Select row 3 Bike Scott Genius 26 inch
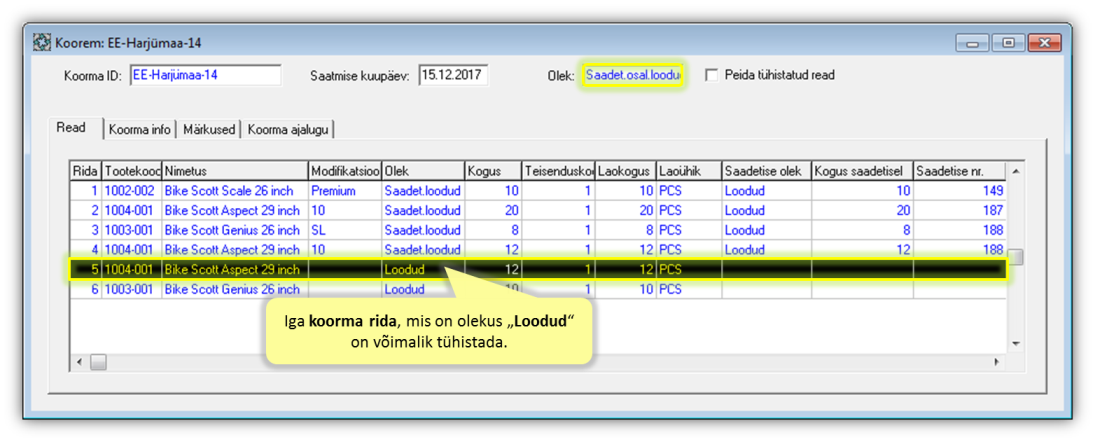1095x442 pixels. [231, 230]
